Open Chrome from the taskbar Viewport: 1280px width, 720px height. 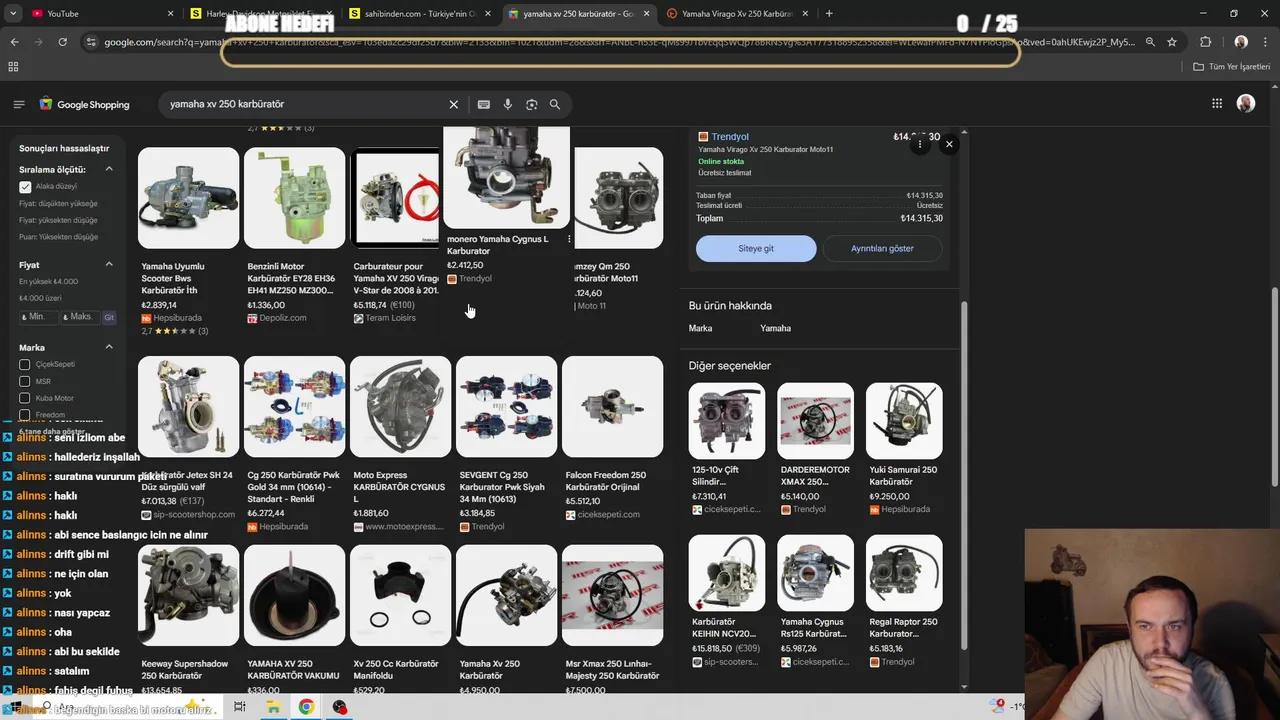306,707
